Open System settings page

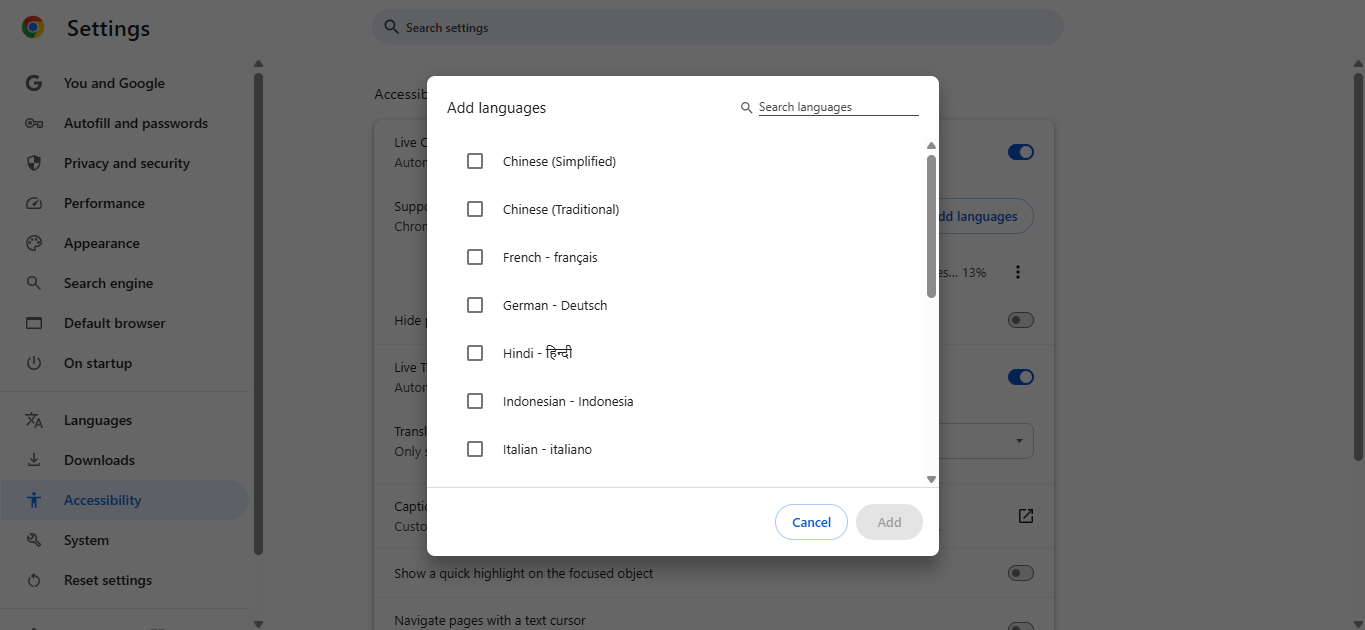click(x=125, y=540)
